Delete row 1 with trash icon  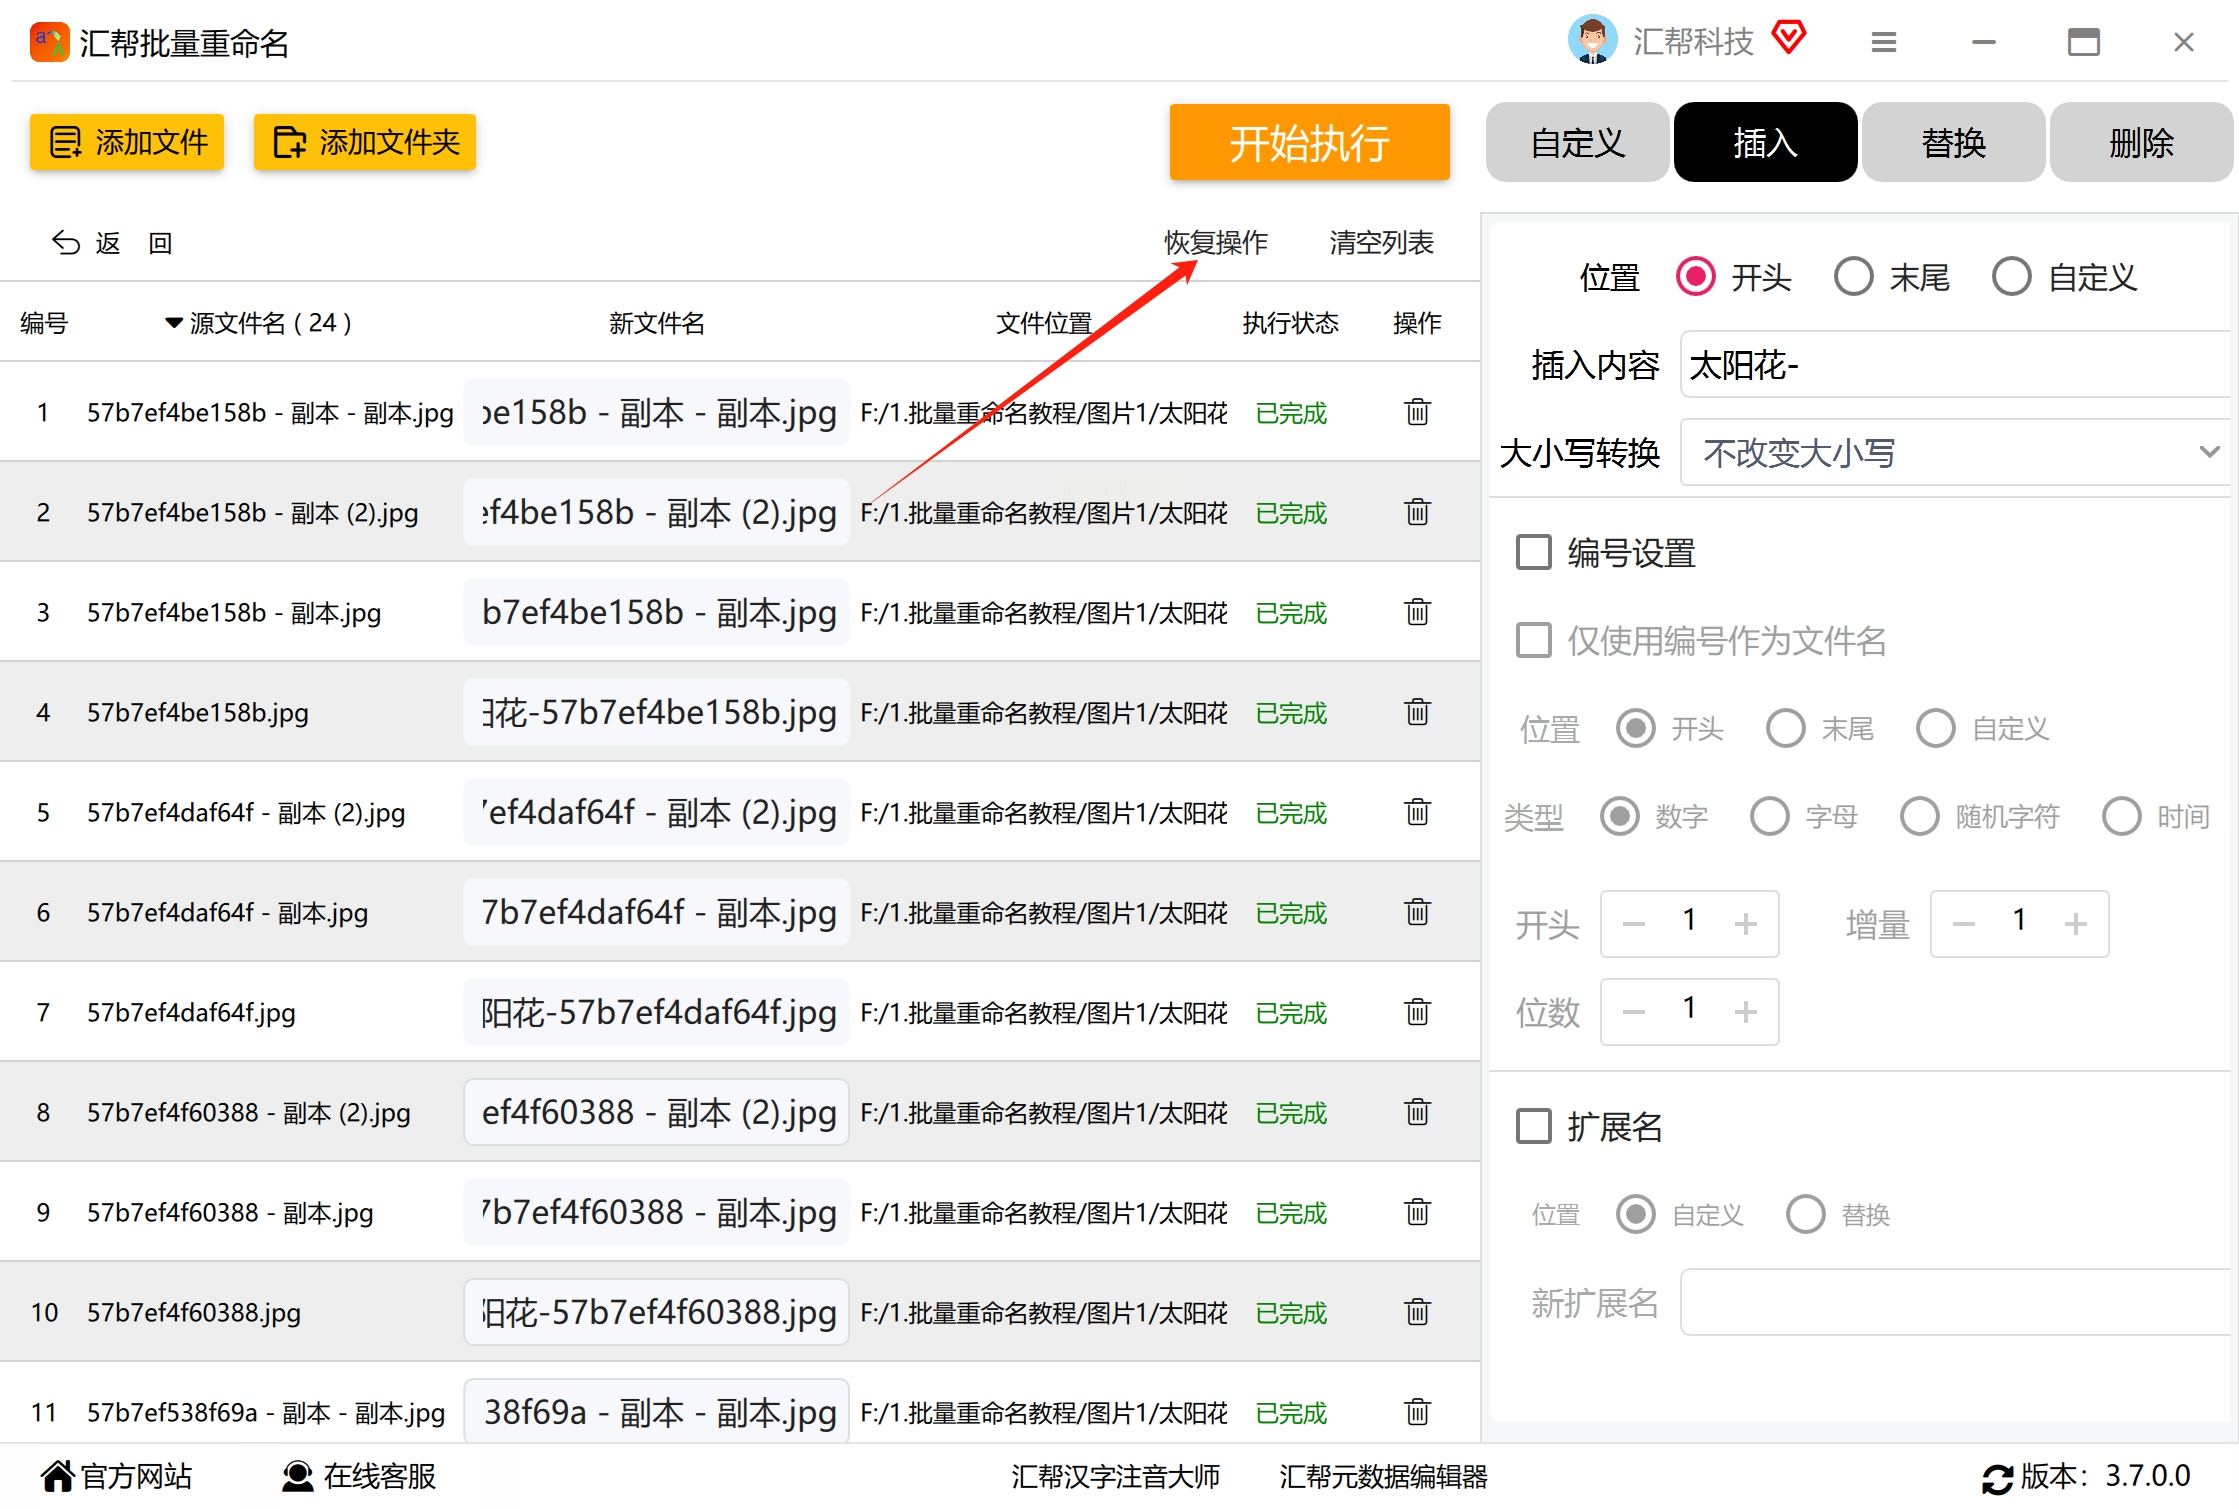1417,412
